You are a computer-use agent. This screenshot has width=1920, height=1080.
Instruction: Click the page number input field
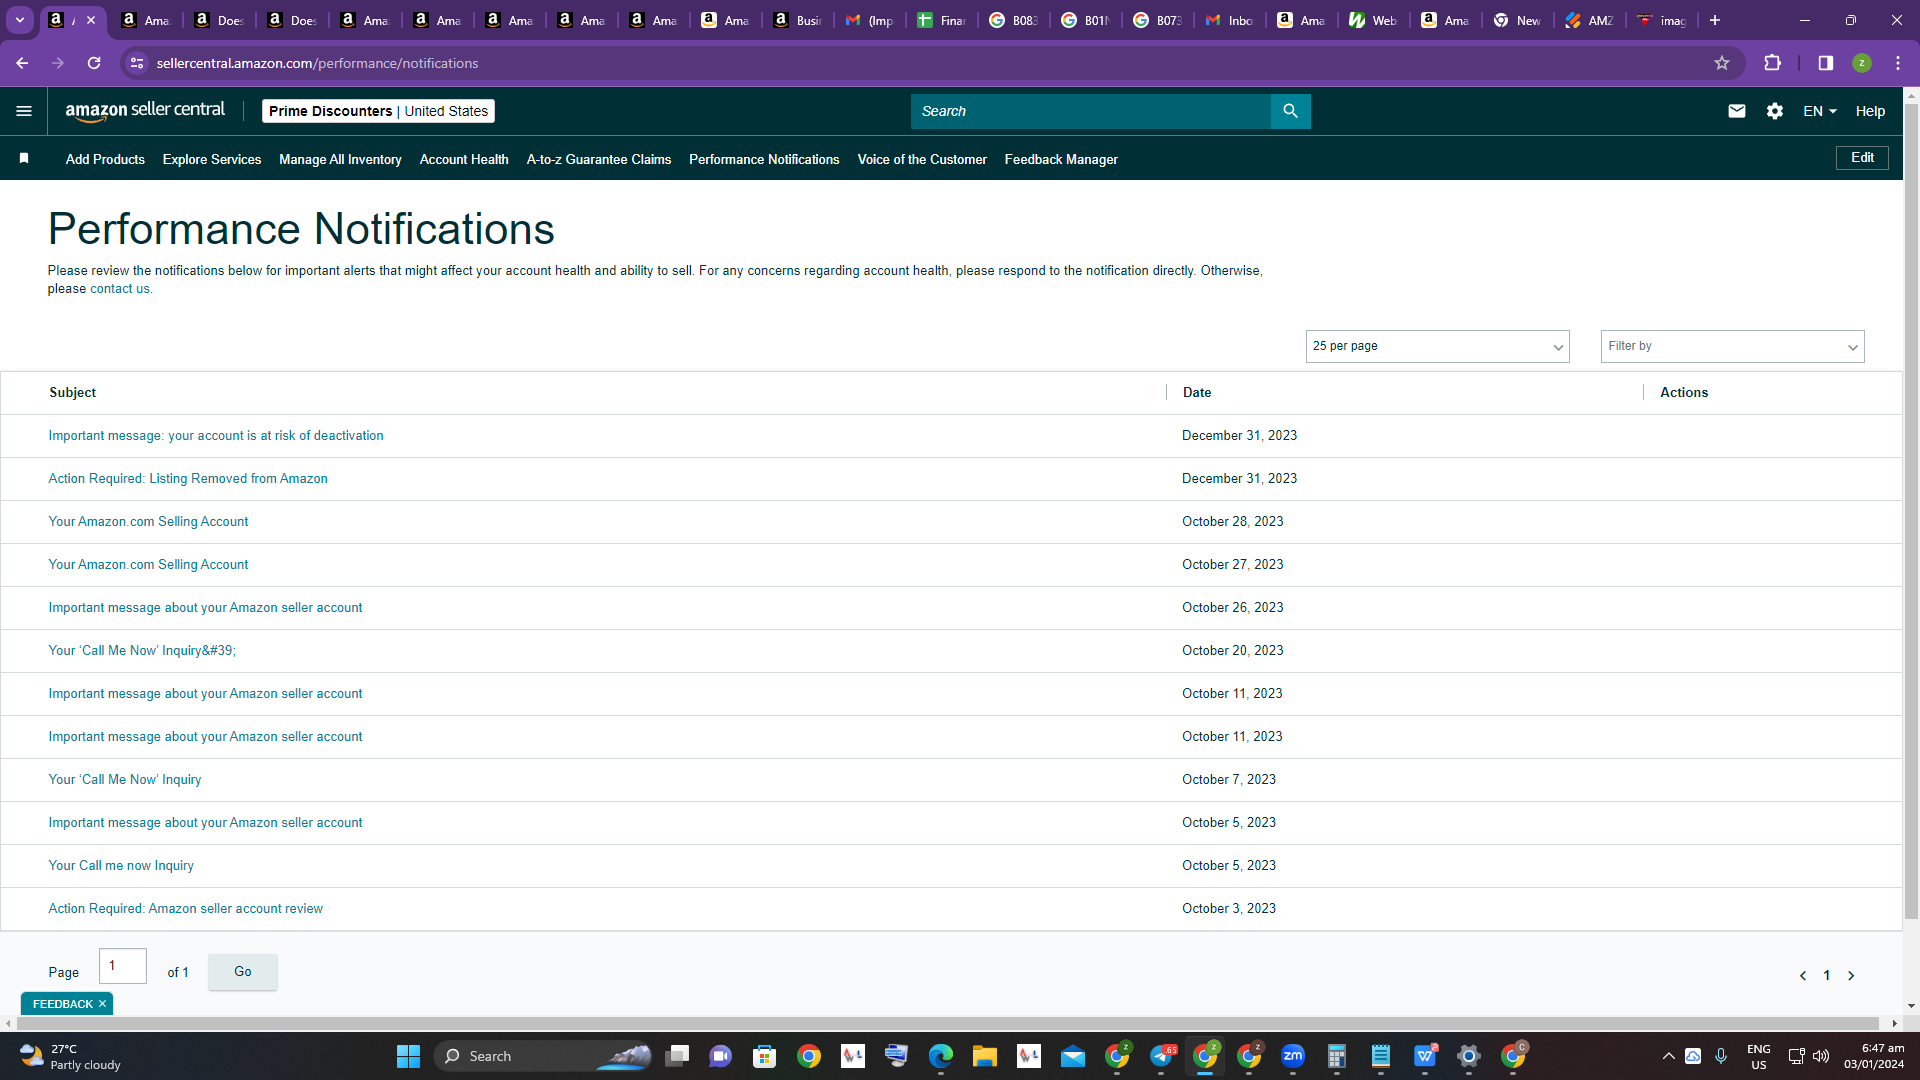coord(123,966)
